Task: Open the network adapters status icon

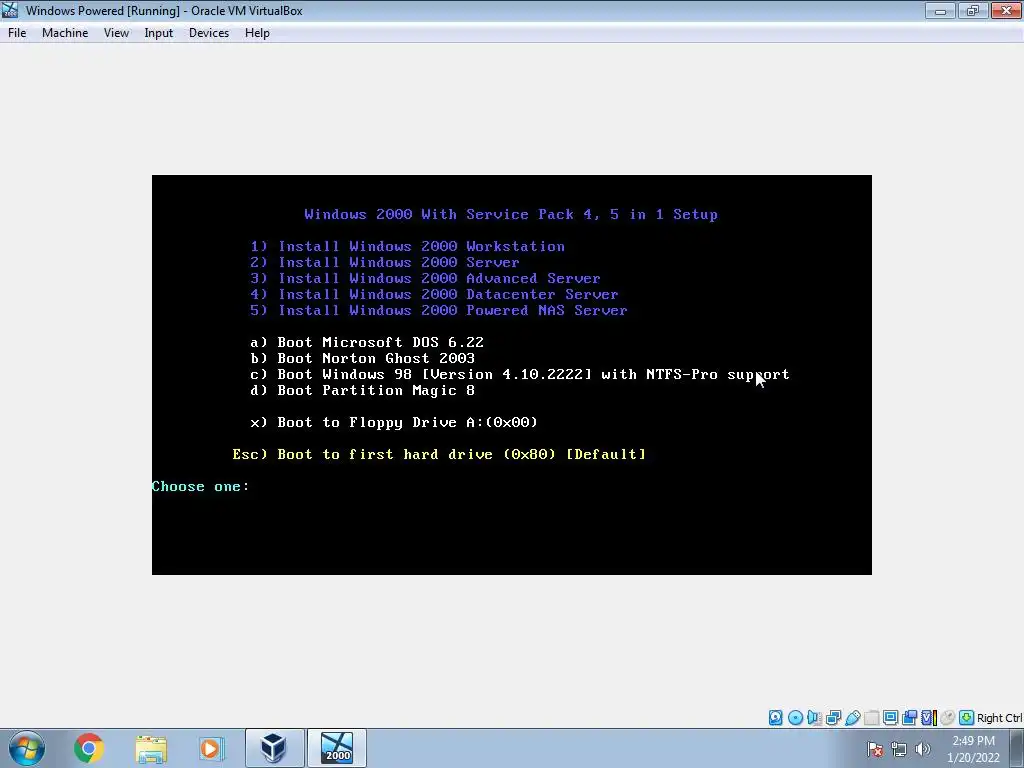Action: (x=833, y=718)
